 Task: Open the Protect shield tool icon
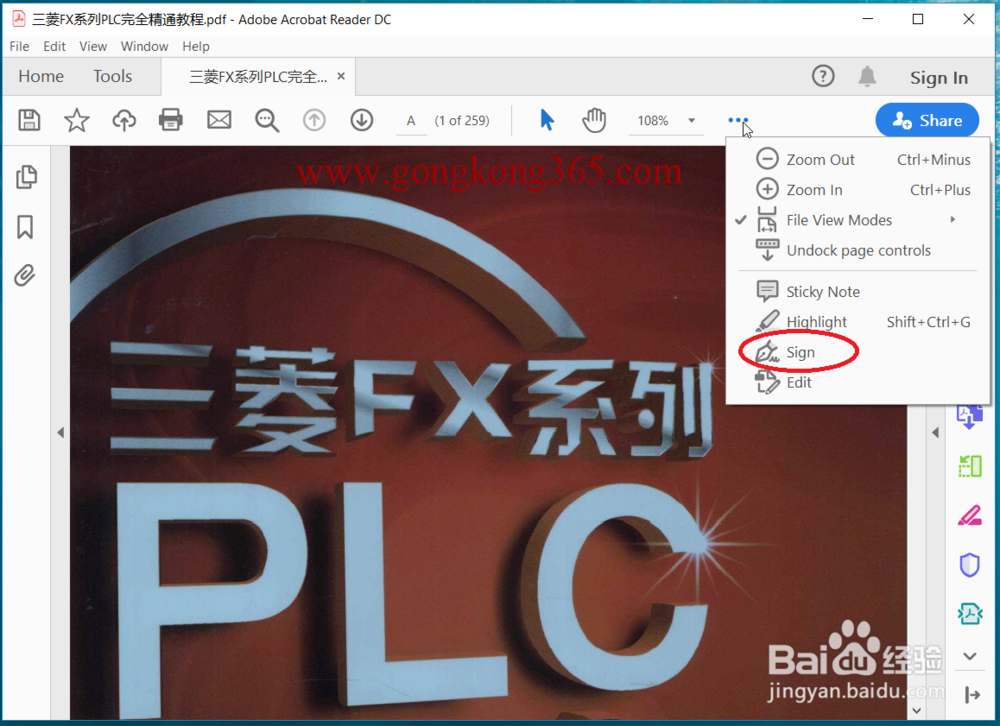pyautogui.click(x=969, y=565)
